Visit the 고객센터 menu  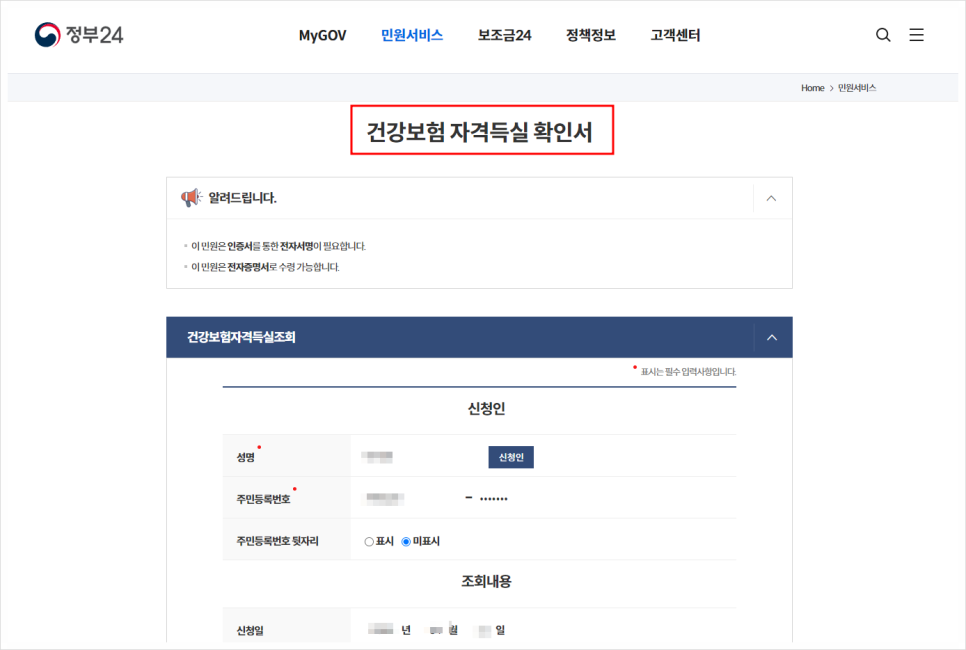tap(673, 35)
